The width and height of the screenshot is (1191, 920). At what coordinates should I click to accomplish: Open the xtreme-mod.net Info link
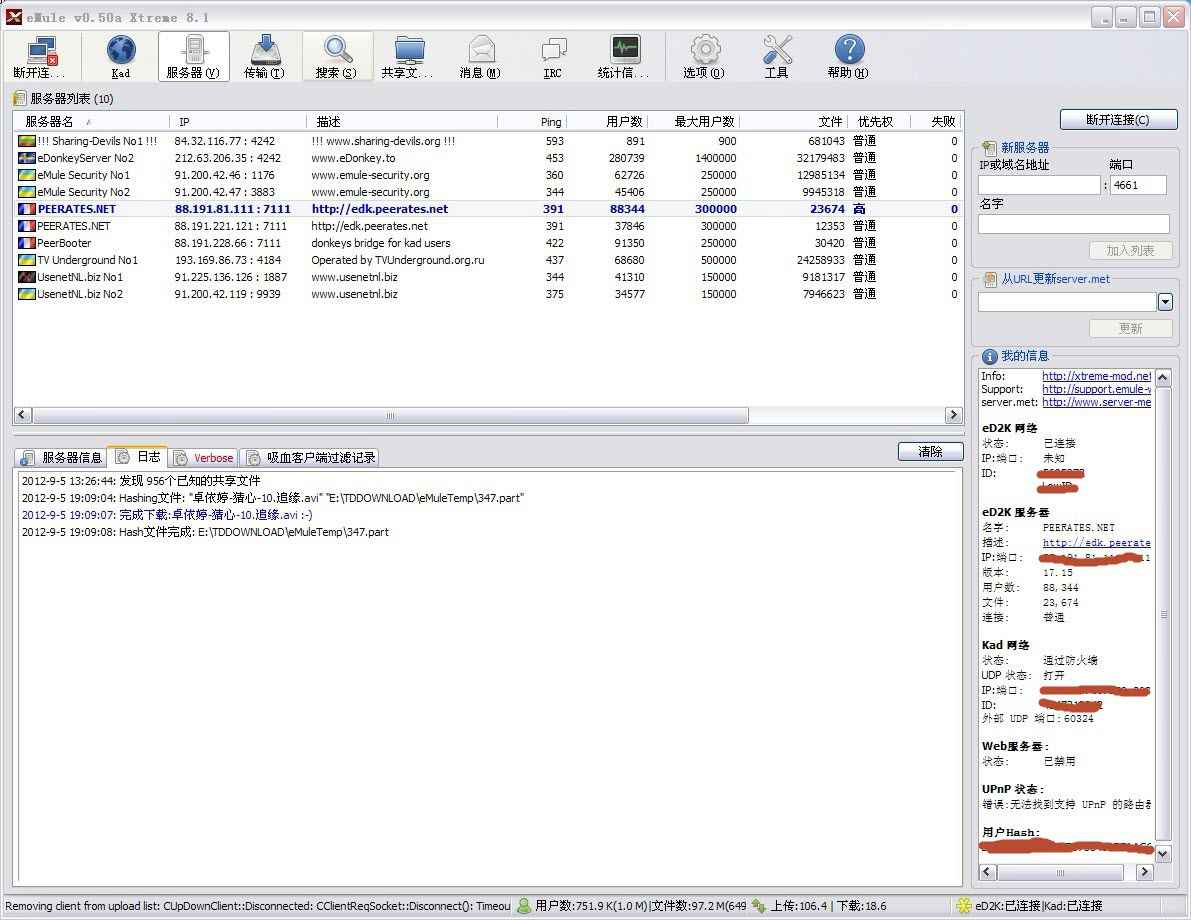tap(1096, 376)
